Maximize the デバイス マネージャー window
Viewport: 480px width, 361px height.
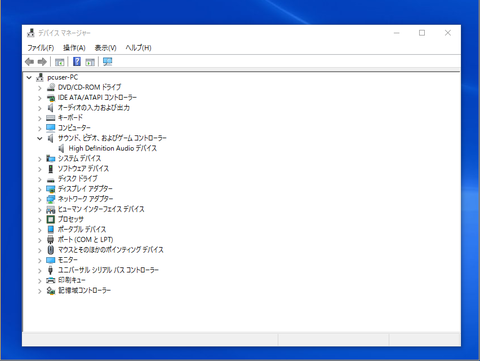tap(422, 33)
